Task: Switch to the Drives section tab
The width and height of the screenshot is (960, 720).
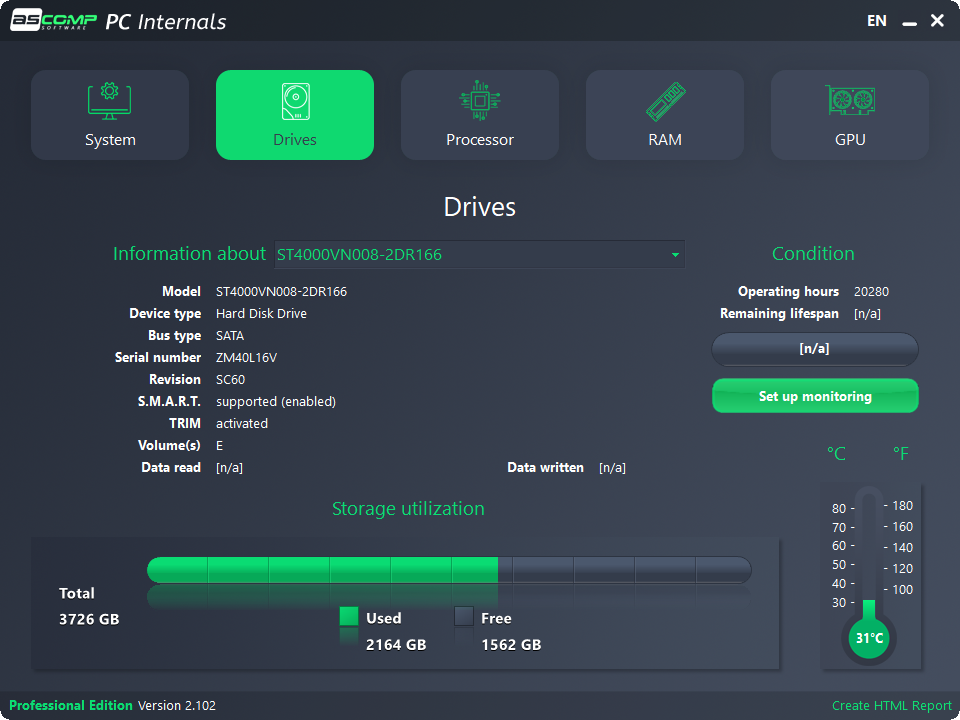Action: [x=294, y=113]
